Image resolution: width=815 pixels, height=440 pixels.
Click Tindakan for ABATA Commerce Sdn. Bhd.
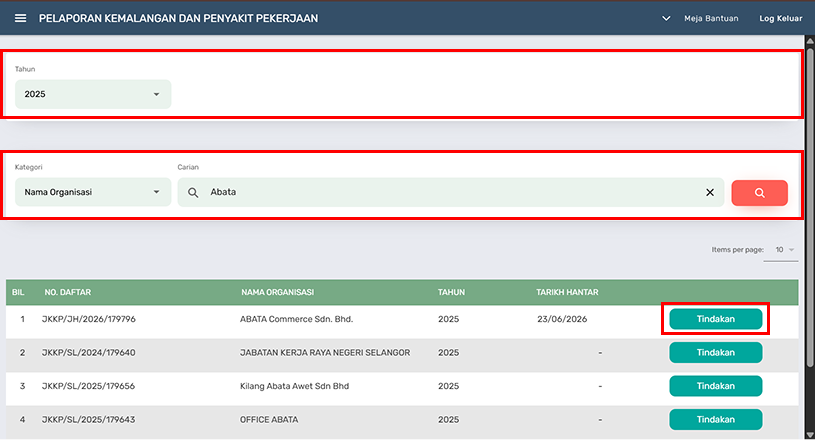click(x=715, y=319)
